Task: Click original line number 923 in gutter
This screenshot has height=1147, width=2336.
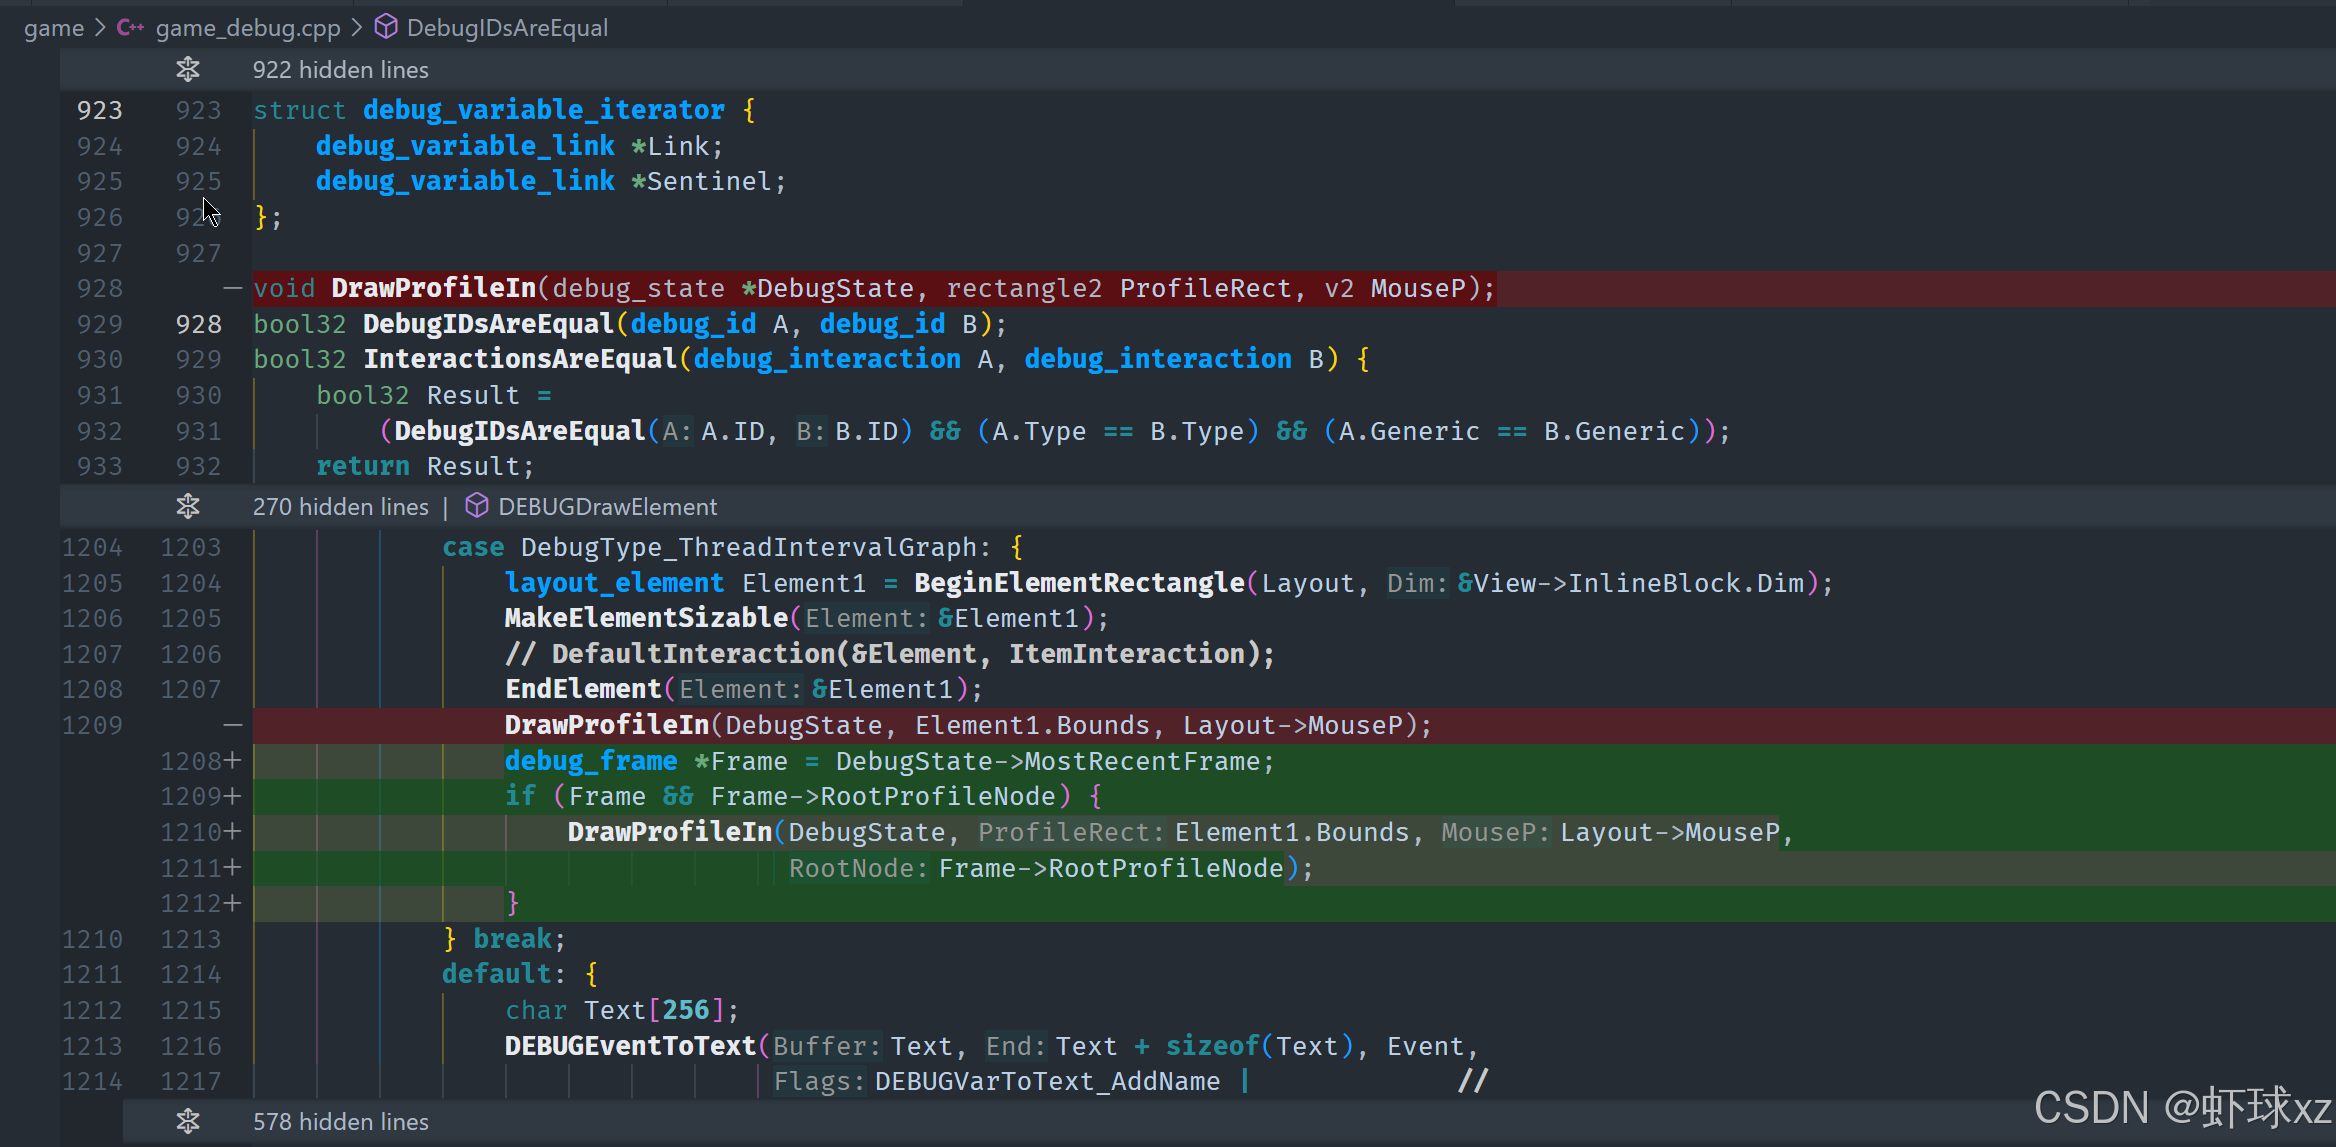Action: [100, 110]
